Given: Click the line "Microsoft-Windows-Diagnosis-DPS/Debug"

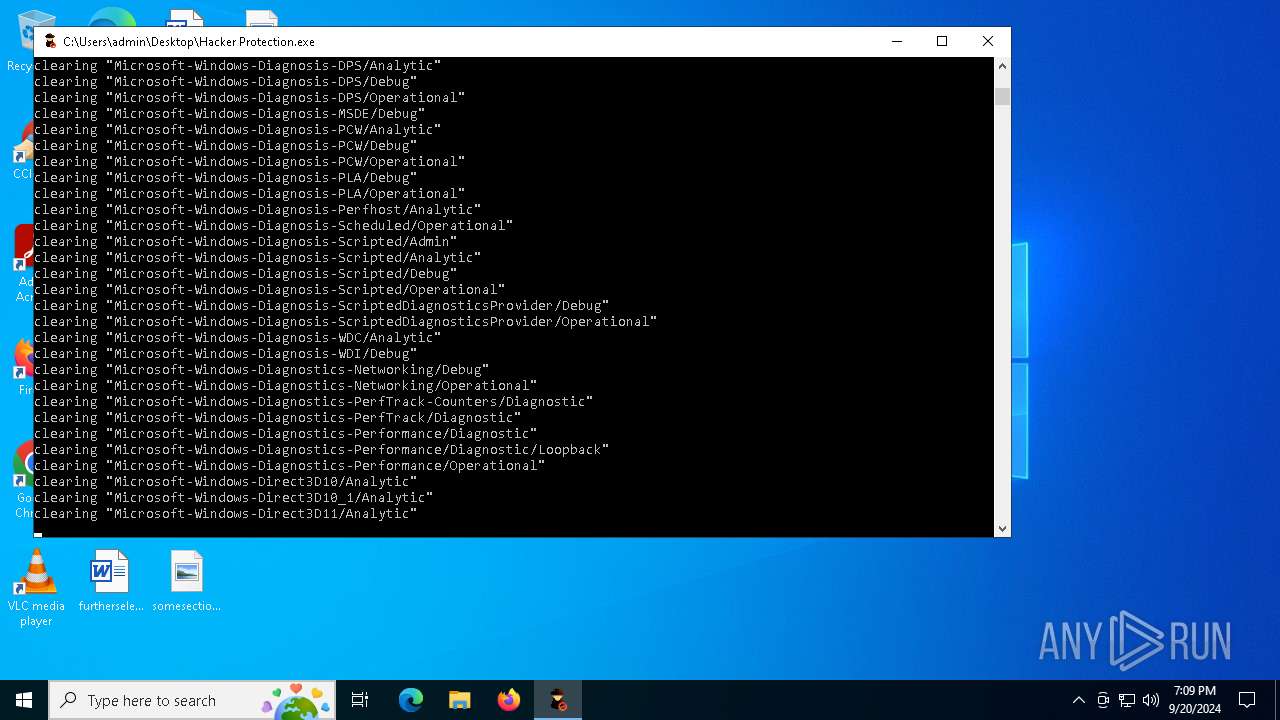Looking at the screenshot, I should [x=226, y=82].
